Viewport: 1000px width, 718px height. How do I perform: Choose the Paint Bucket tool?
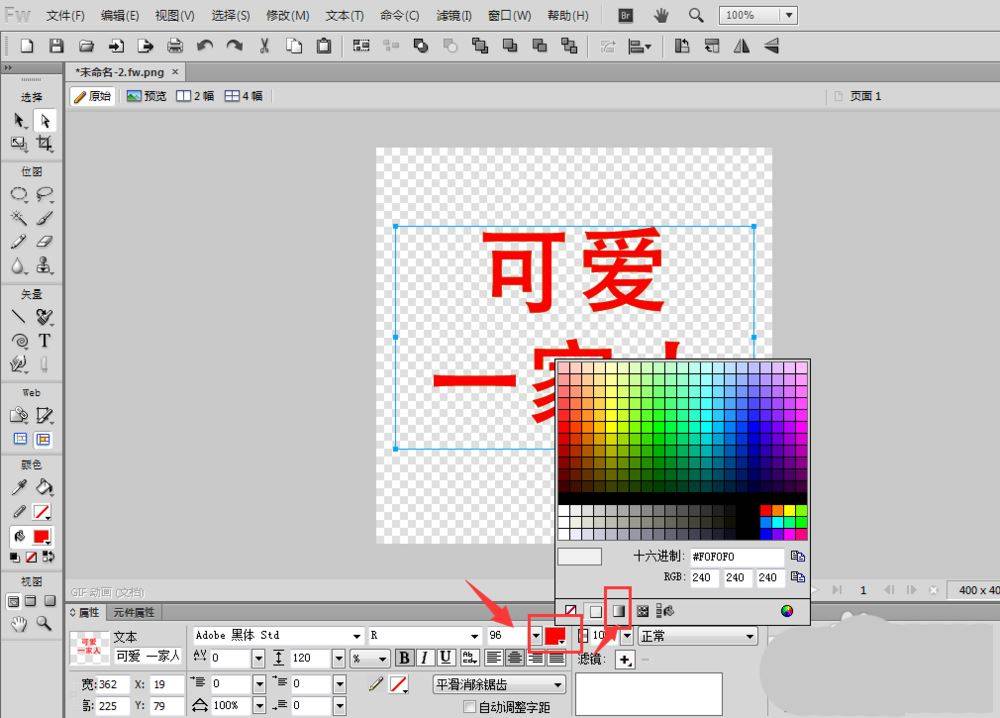44,487
